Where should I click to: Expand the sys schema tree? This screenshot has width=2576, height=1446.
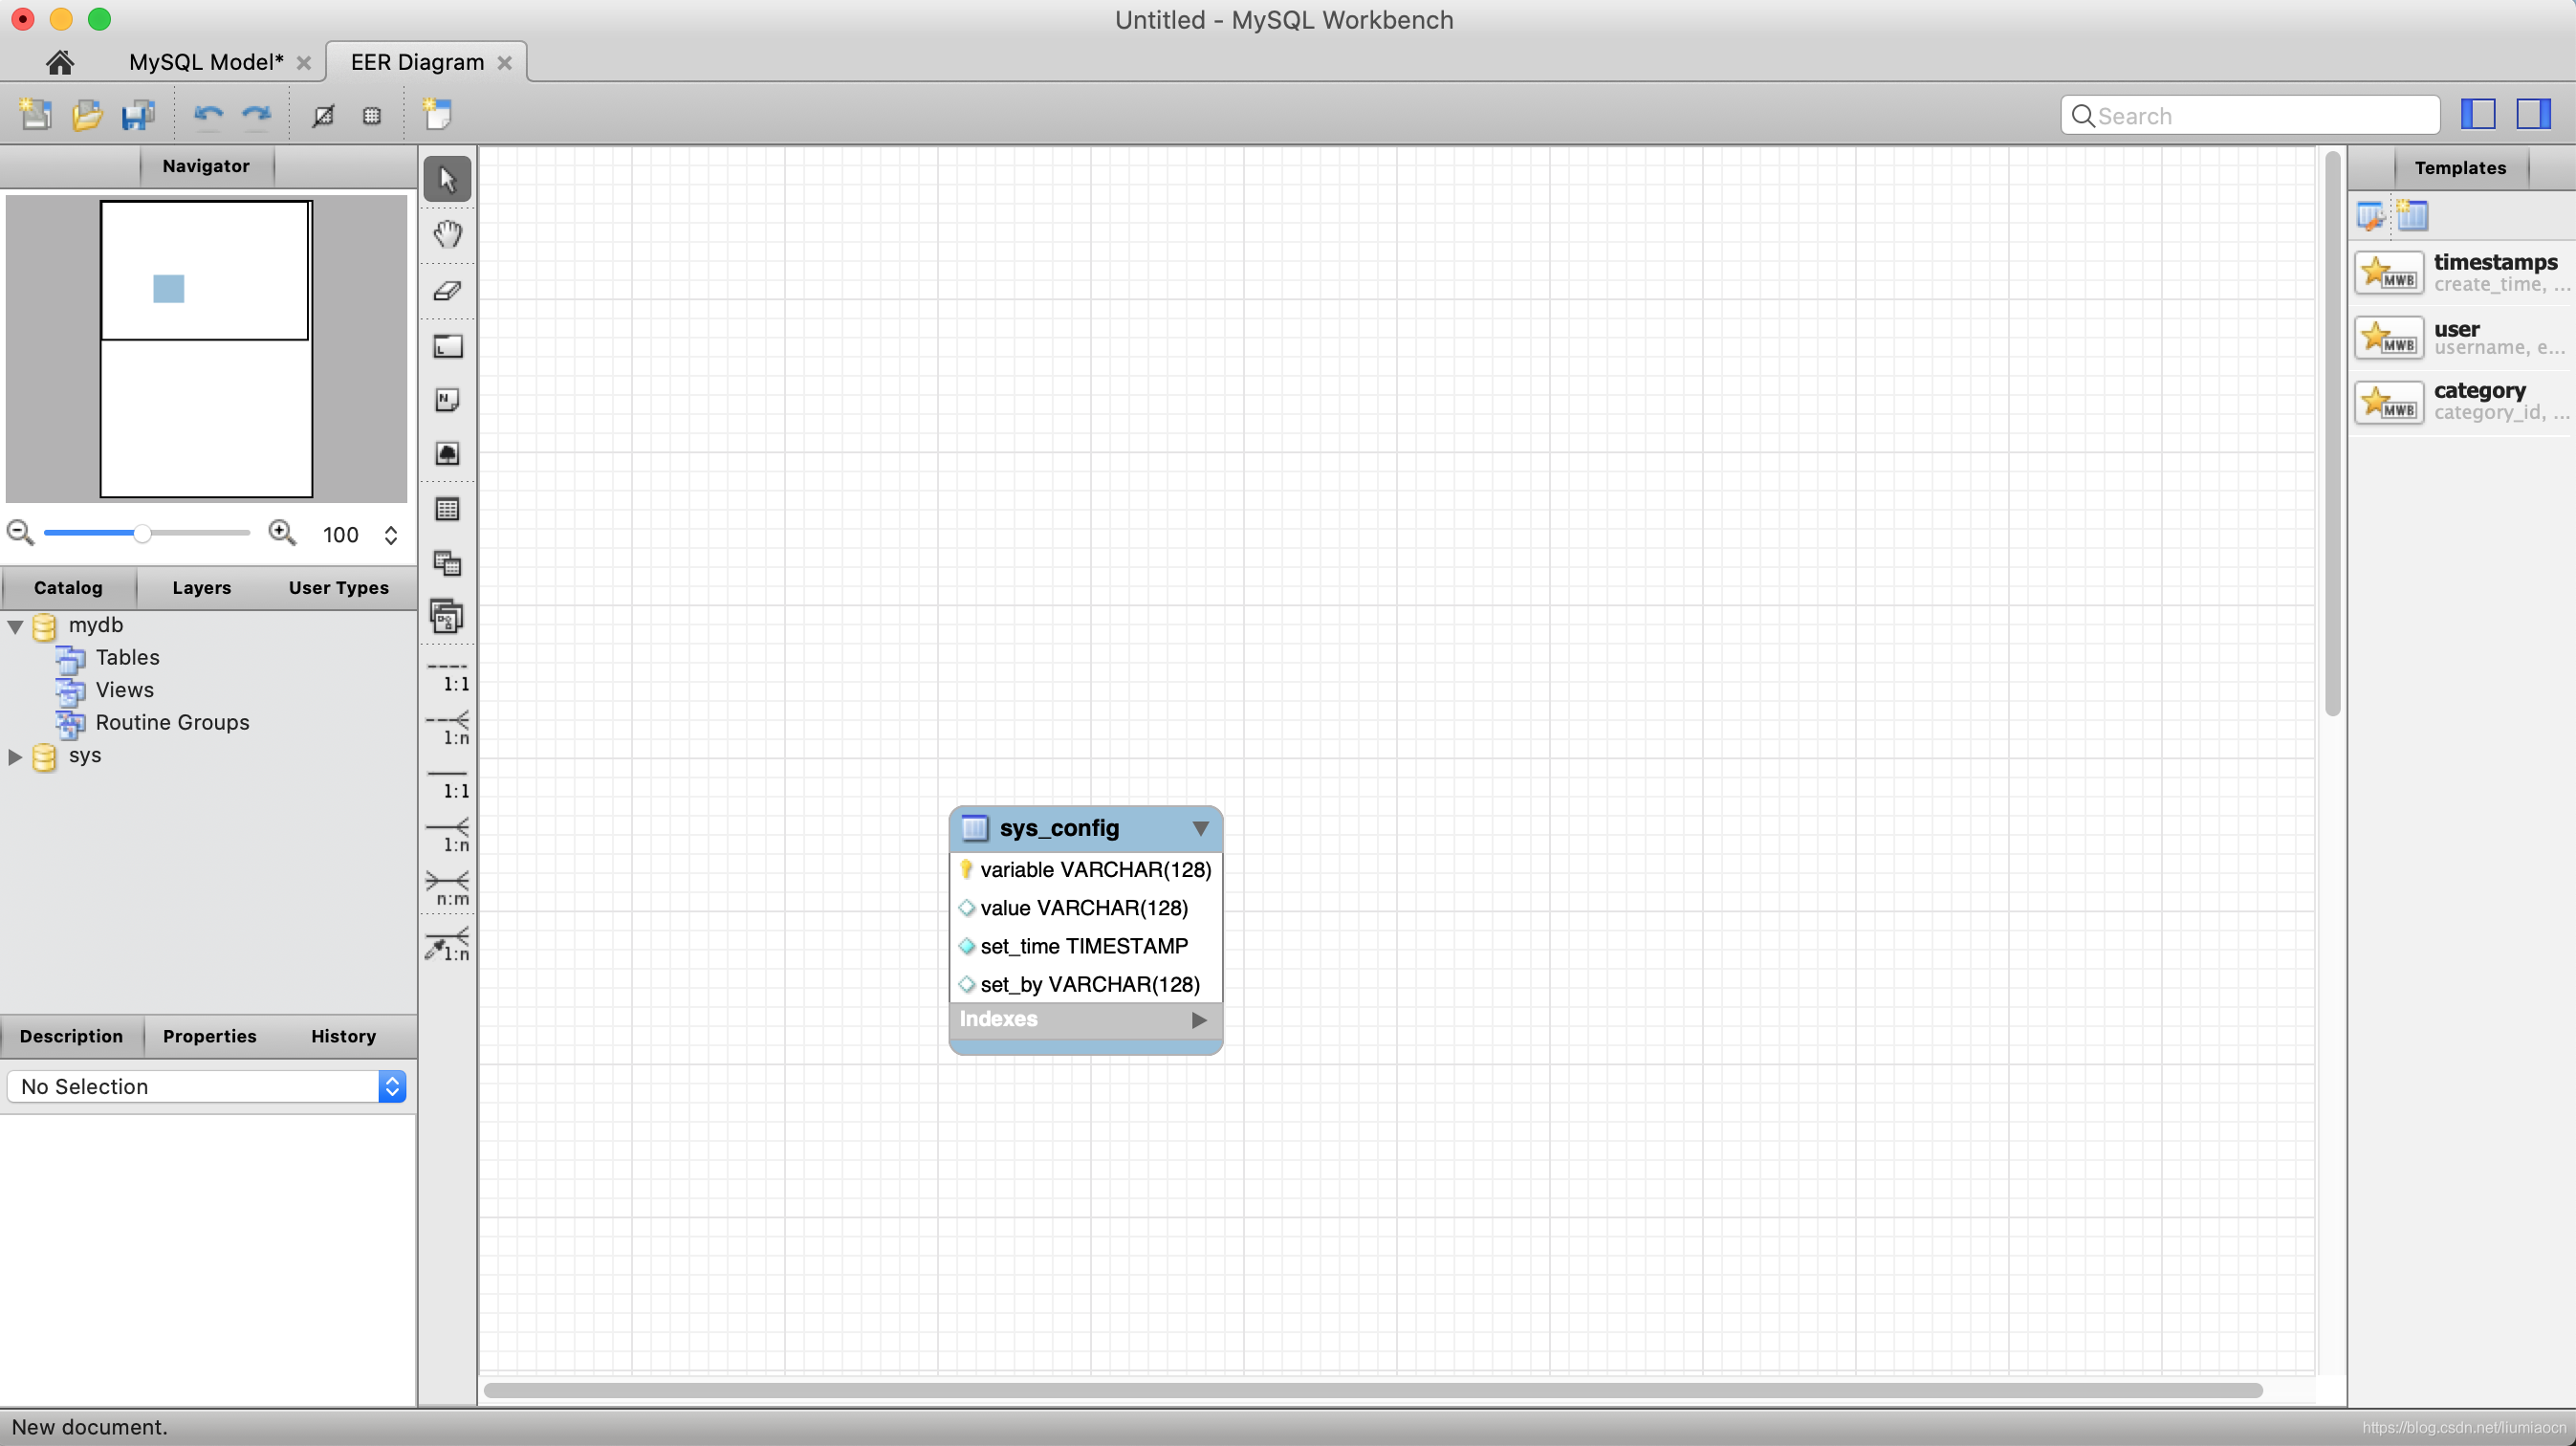pos(15,756)
